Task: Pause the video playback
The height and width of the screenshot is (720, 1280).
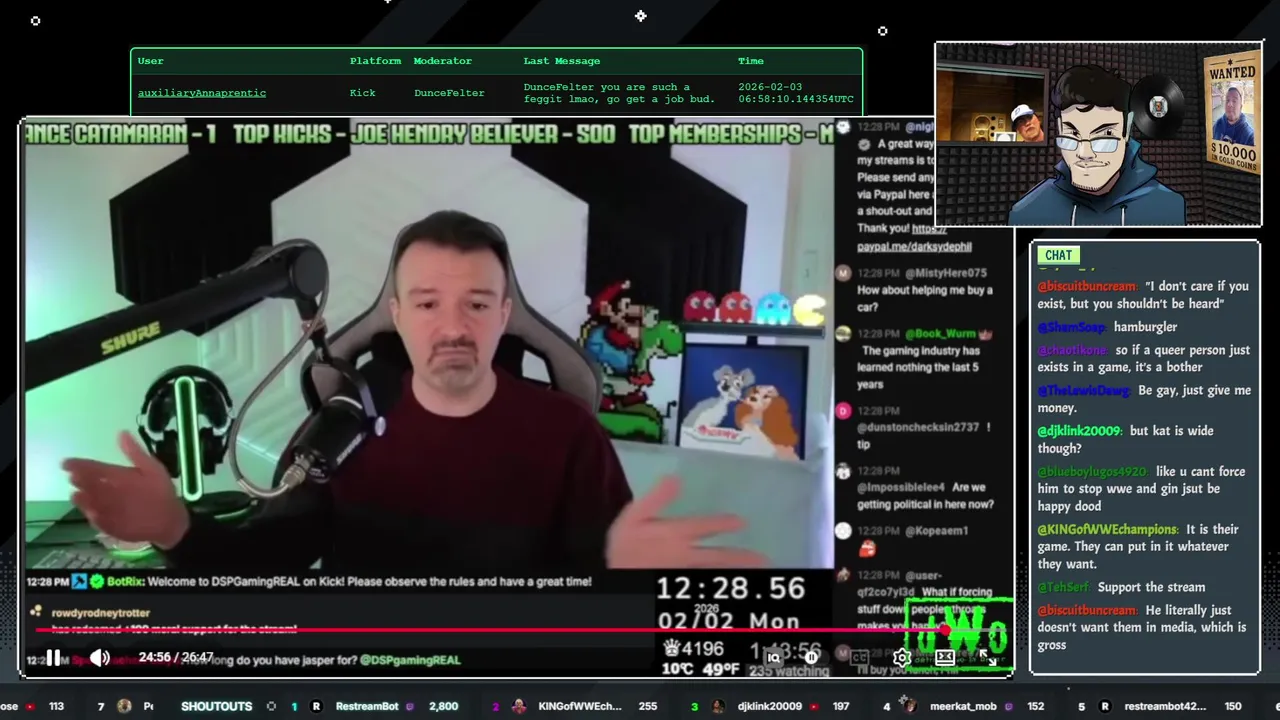Action: (x=53, y=657)
